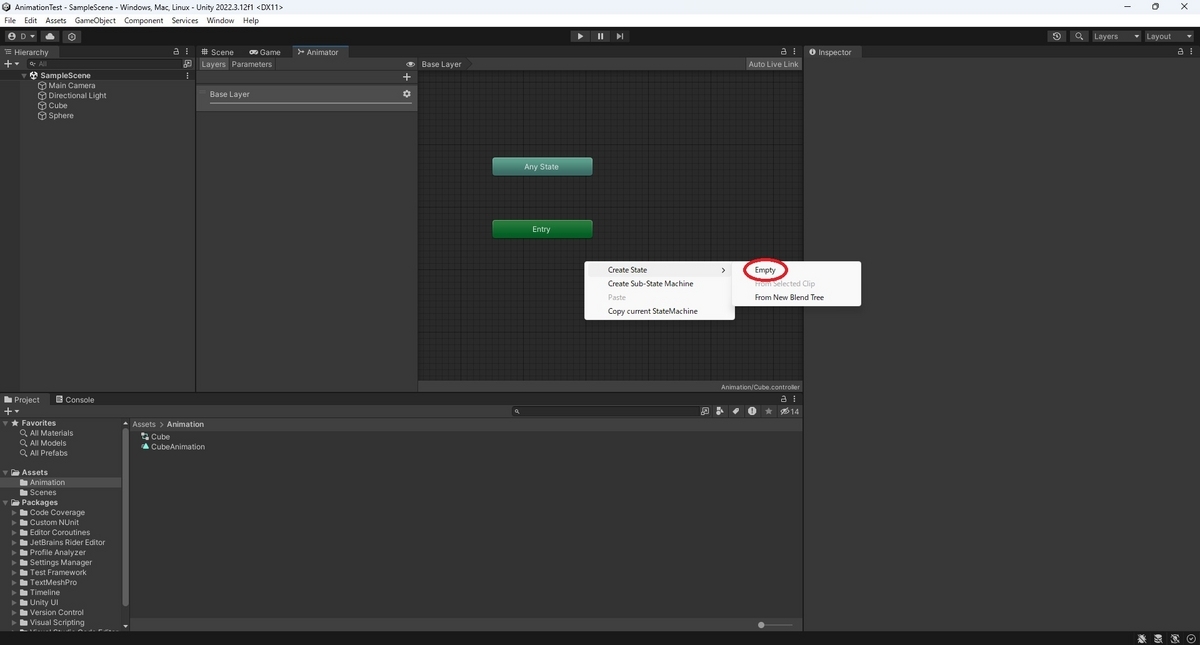Image resolution: width=1200 pixels, height=645 pixels.
Task: Toggle the Auto Live Link button
Action: 774,64
